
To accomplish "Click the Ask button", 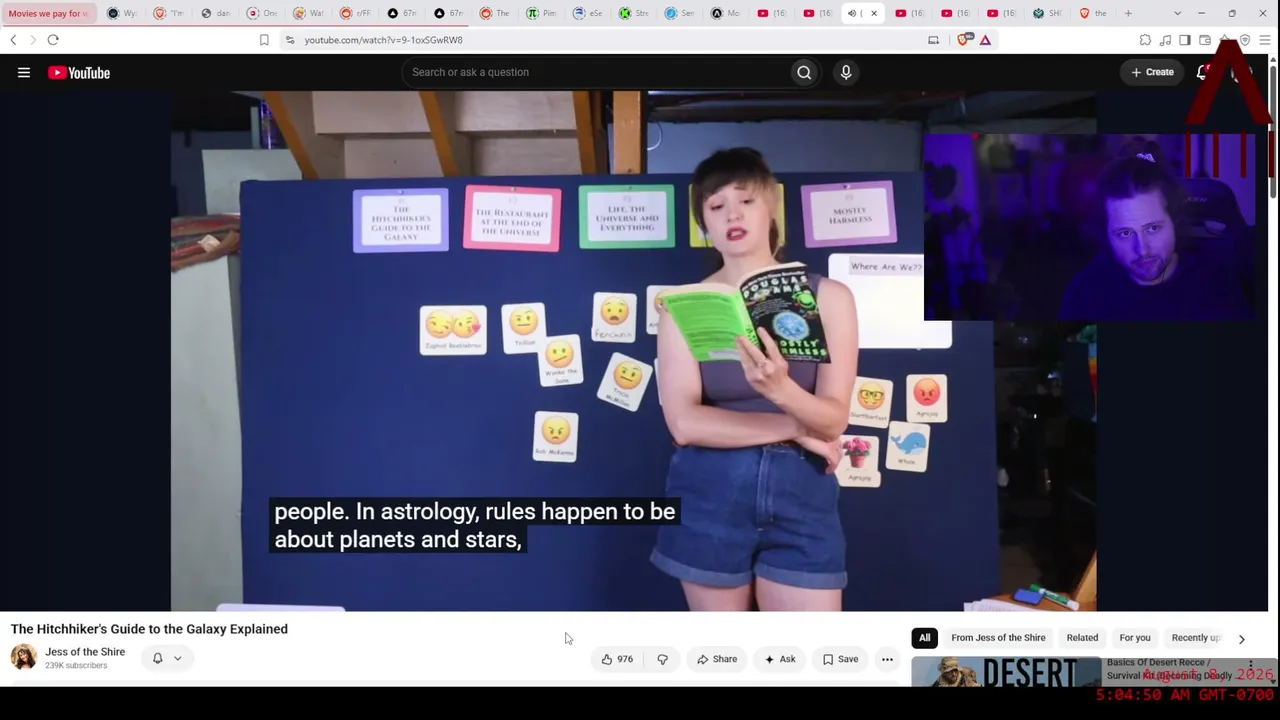I will click(779, 659).
